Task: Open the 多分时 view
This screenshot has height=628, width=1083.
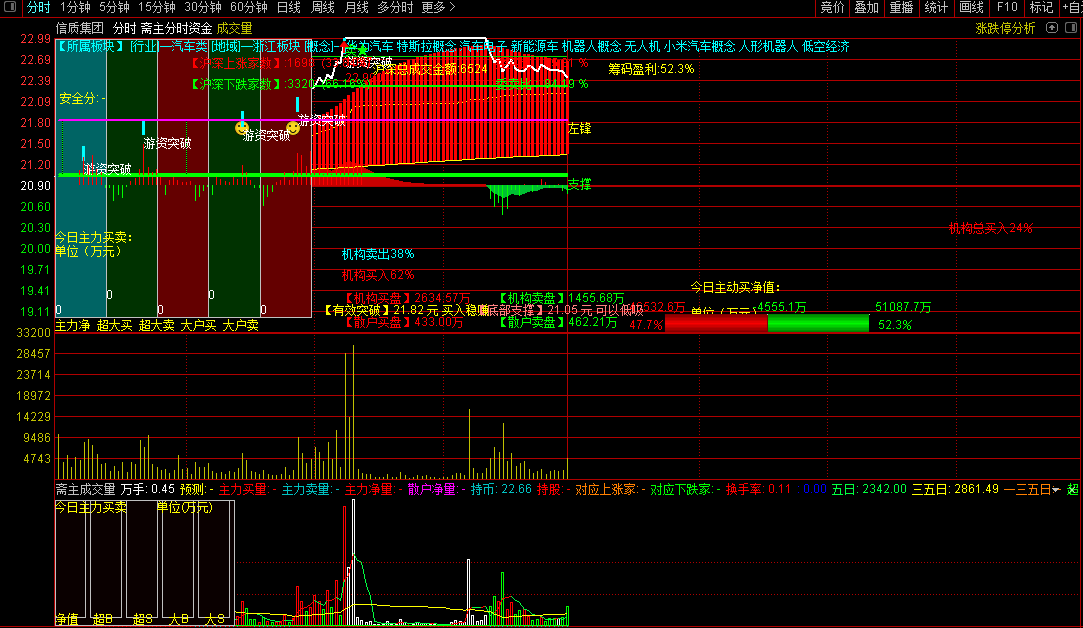Action: tap(395, 8)
